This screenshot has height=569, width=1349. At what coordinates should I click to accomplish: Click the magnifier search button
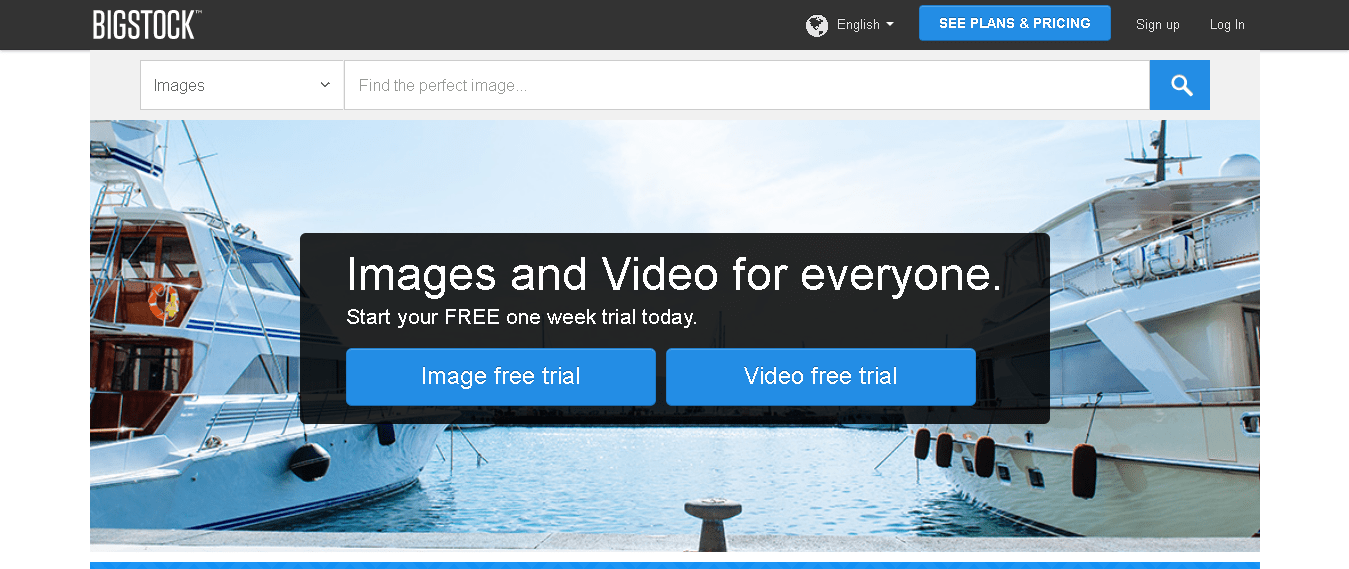[1180, 85]
